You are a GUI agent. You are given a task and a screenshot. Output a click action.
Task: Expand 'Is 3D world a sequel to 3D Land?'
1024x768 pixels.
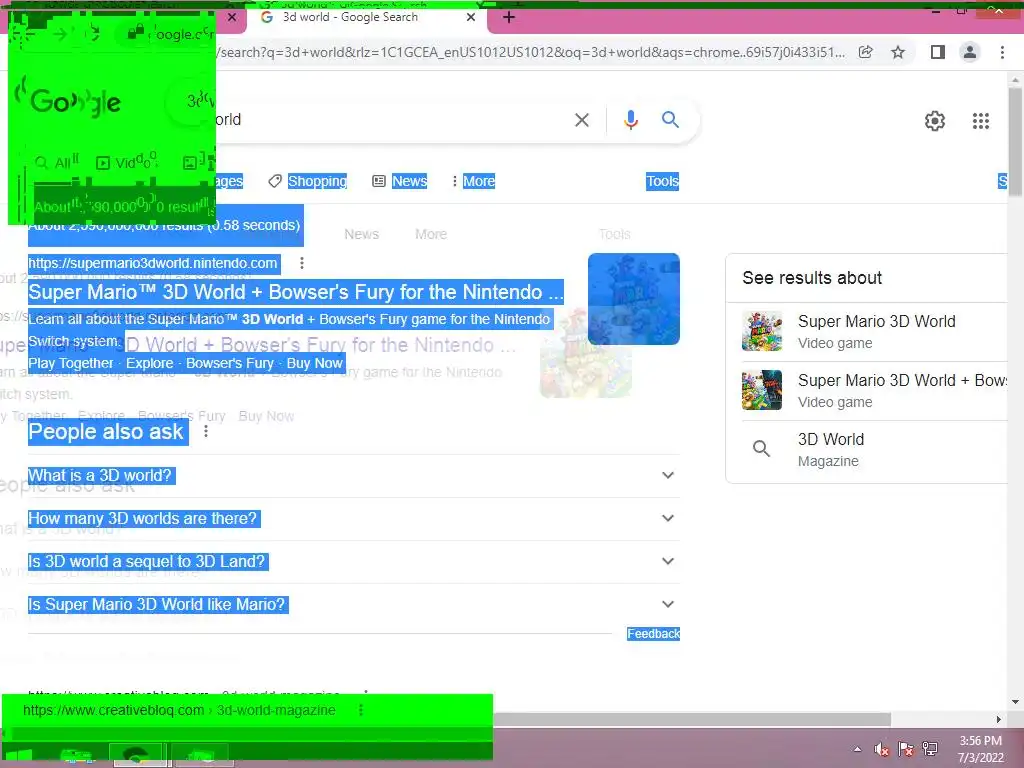tap(353, 562)
